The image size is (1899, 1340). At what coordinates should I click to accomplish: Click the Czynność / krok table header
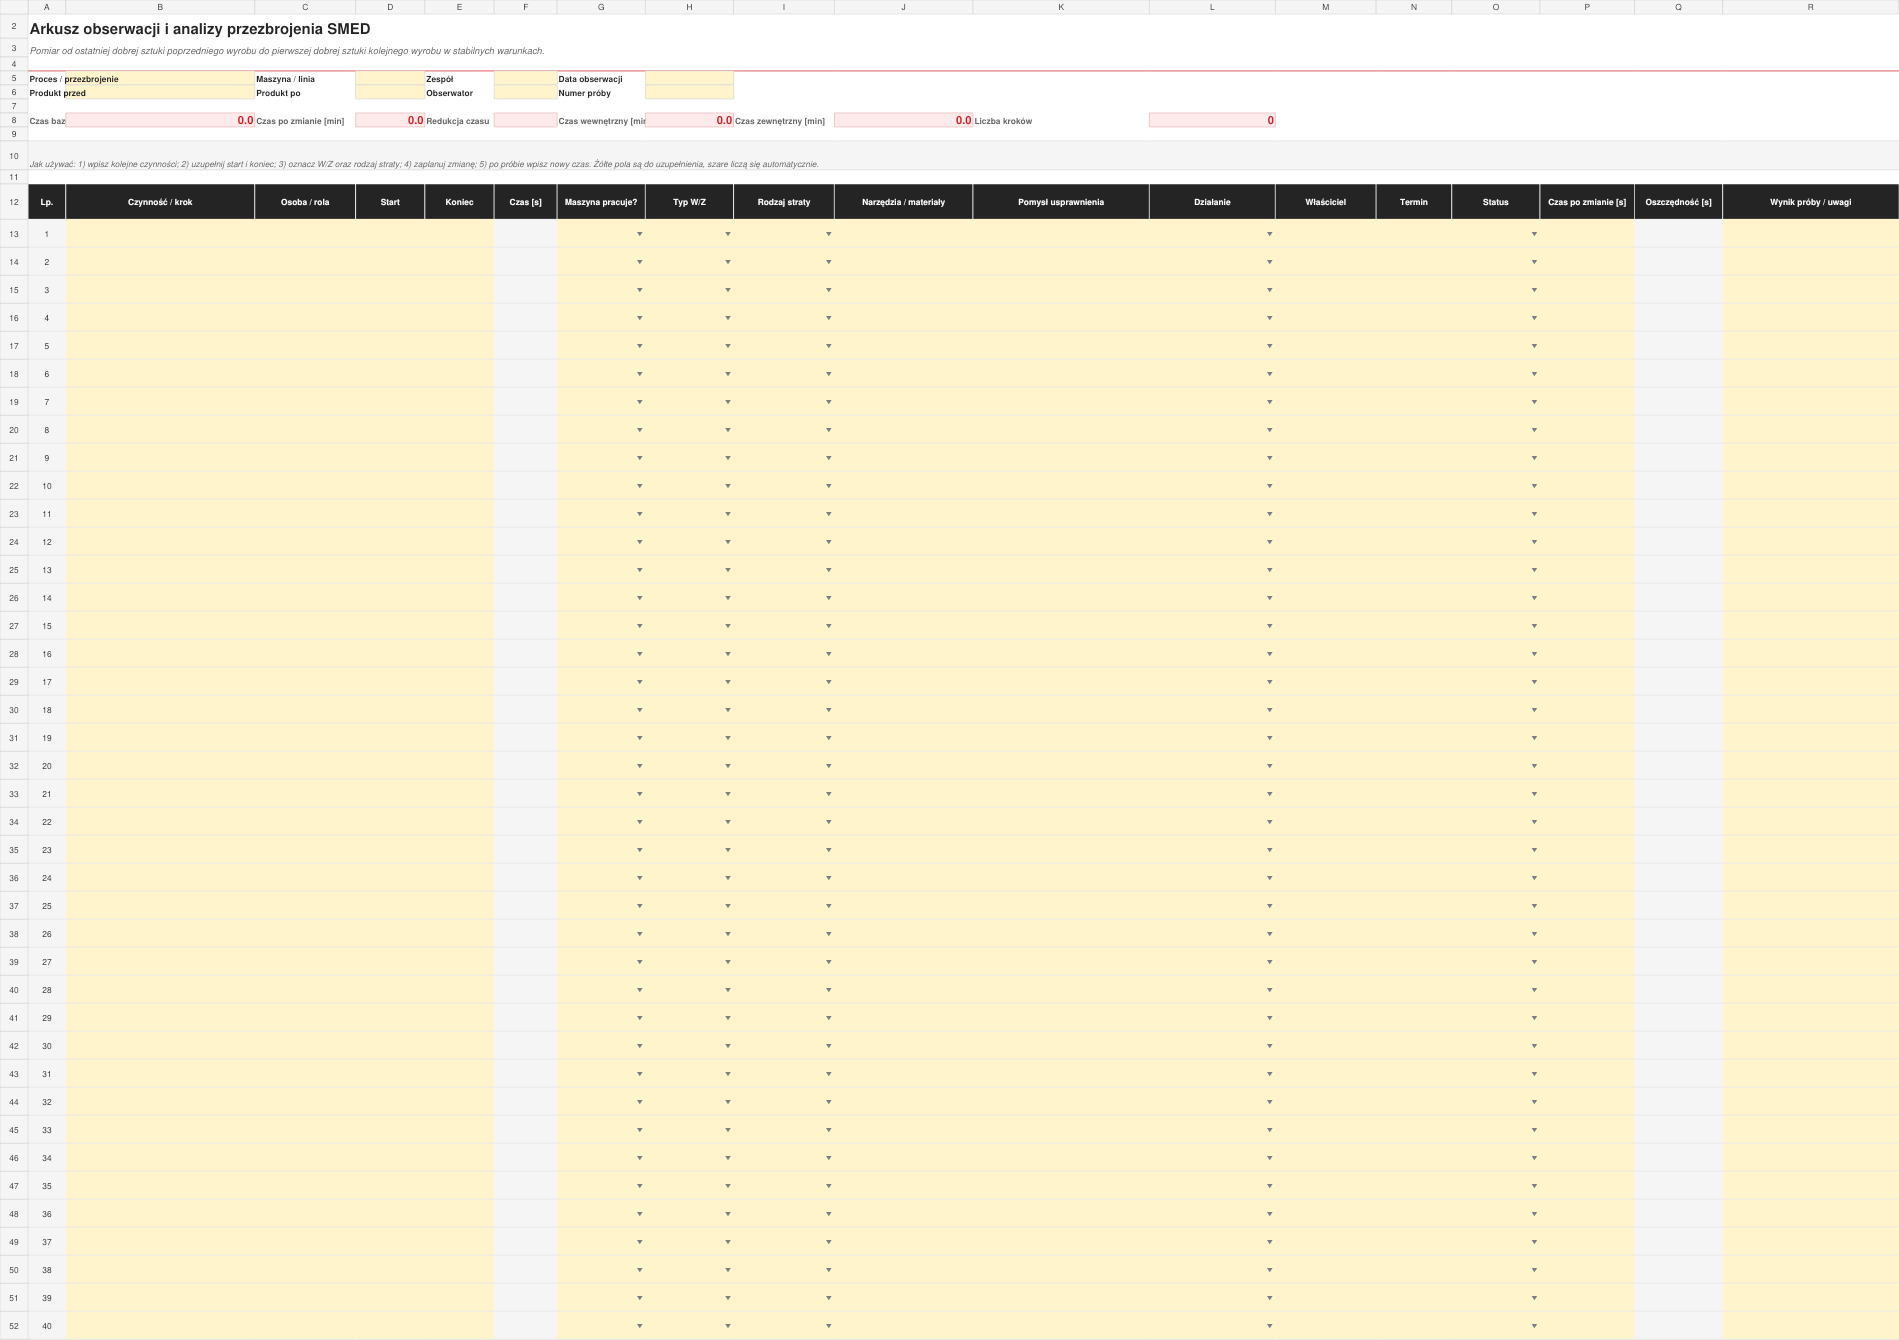point(160,202)
